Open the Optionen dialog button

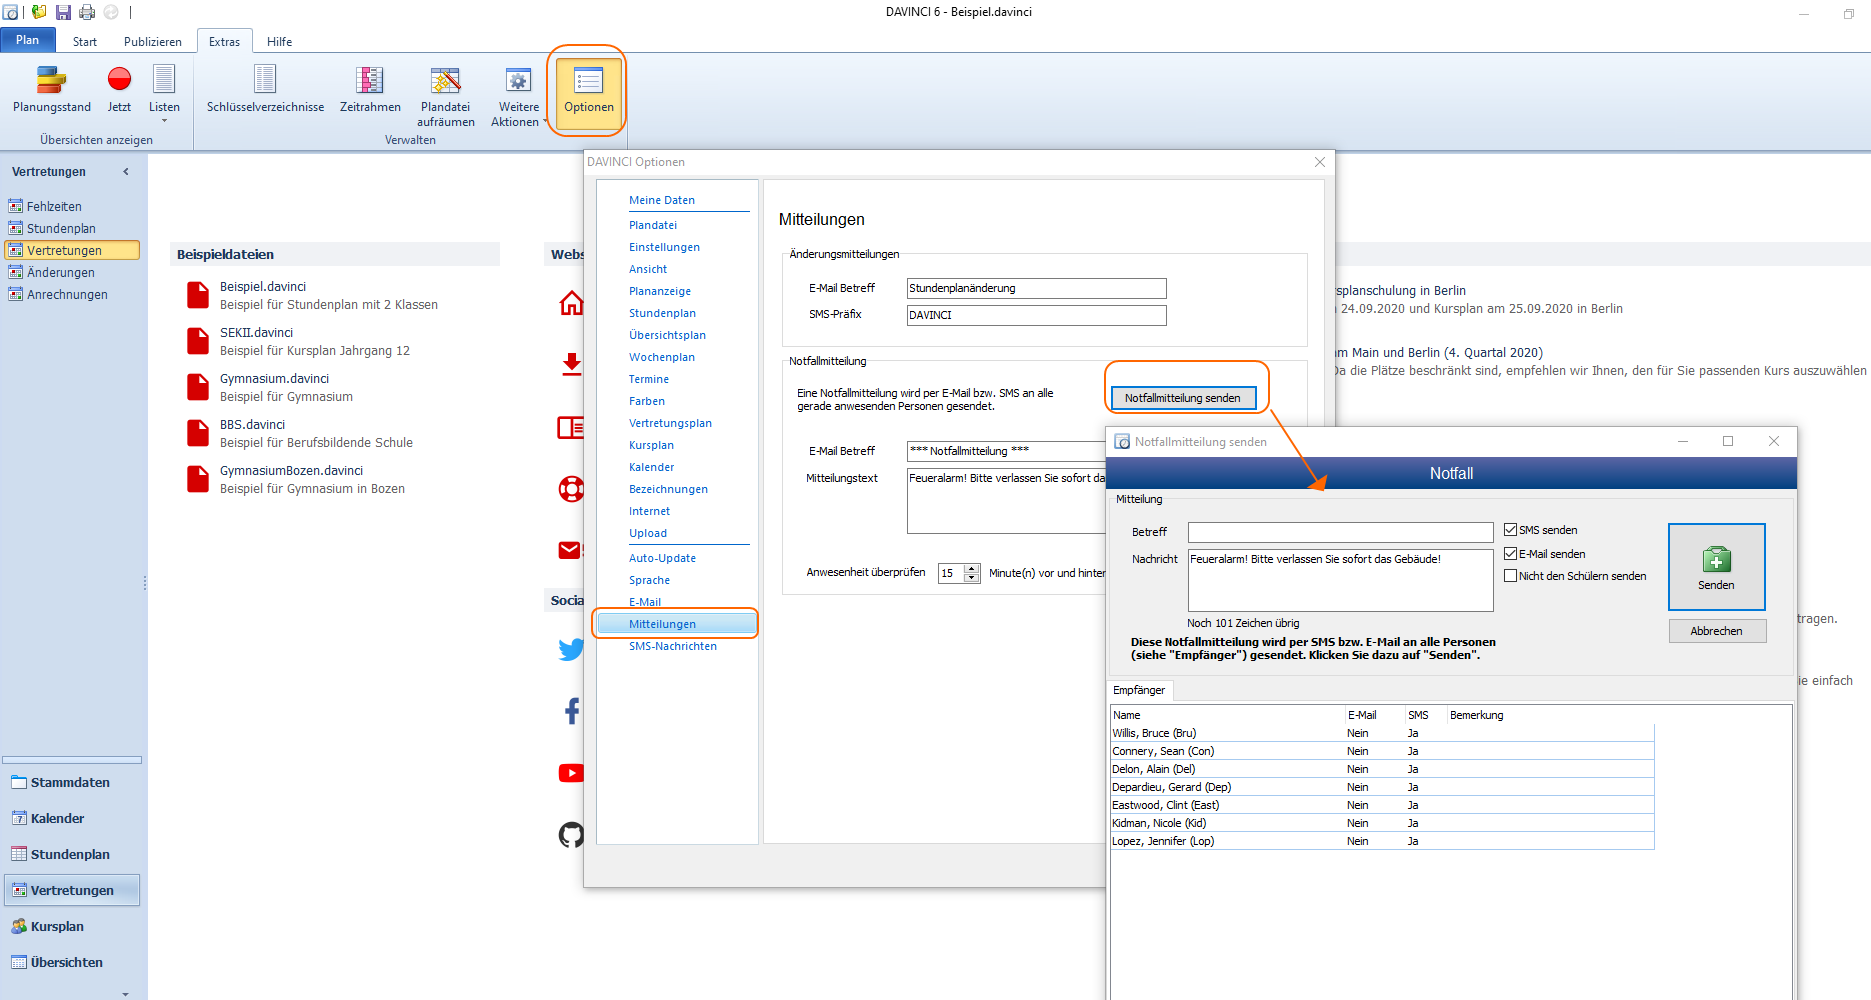[588, 91]
